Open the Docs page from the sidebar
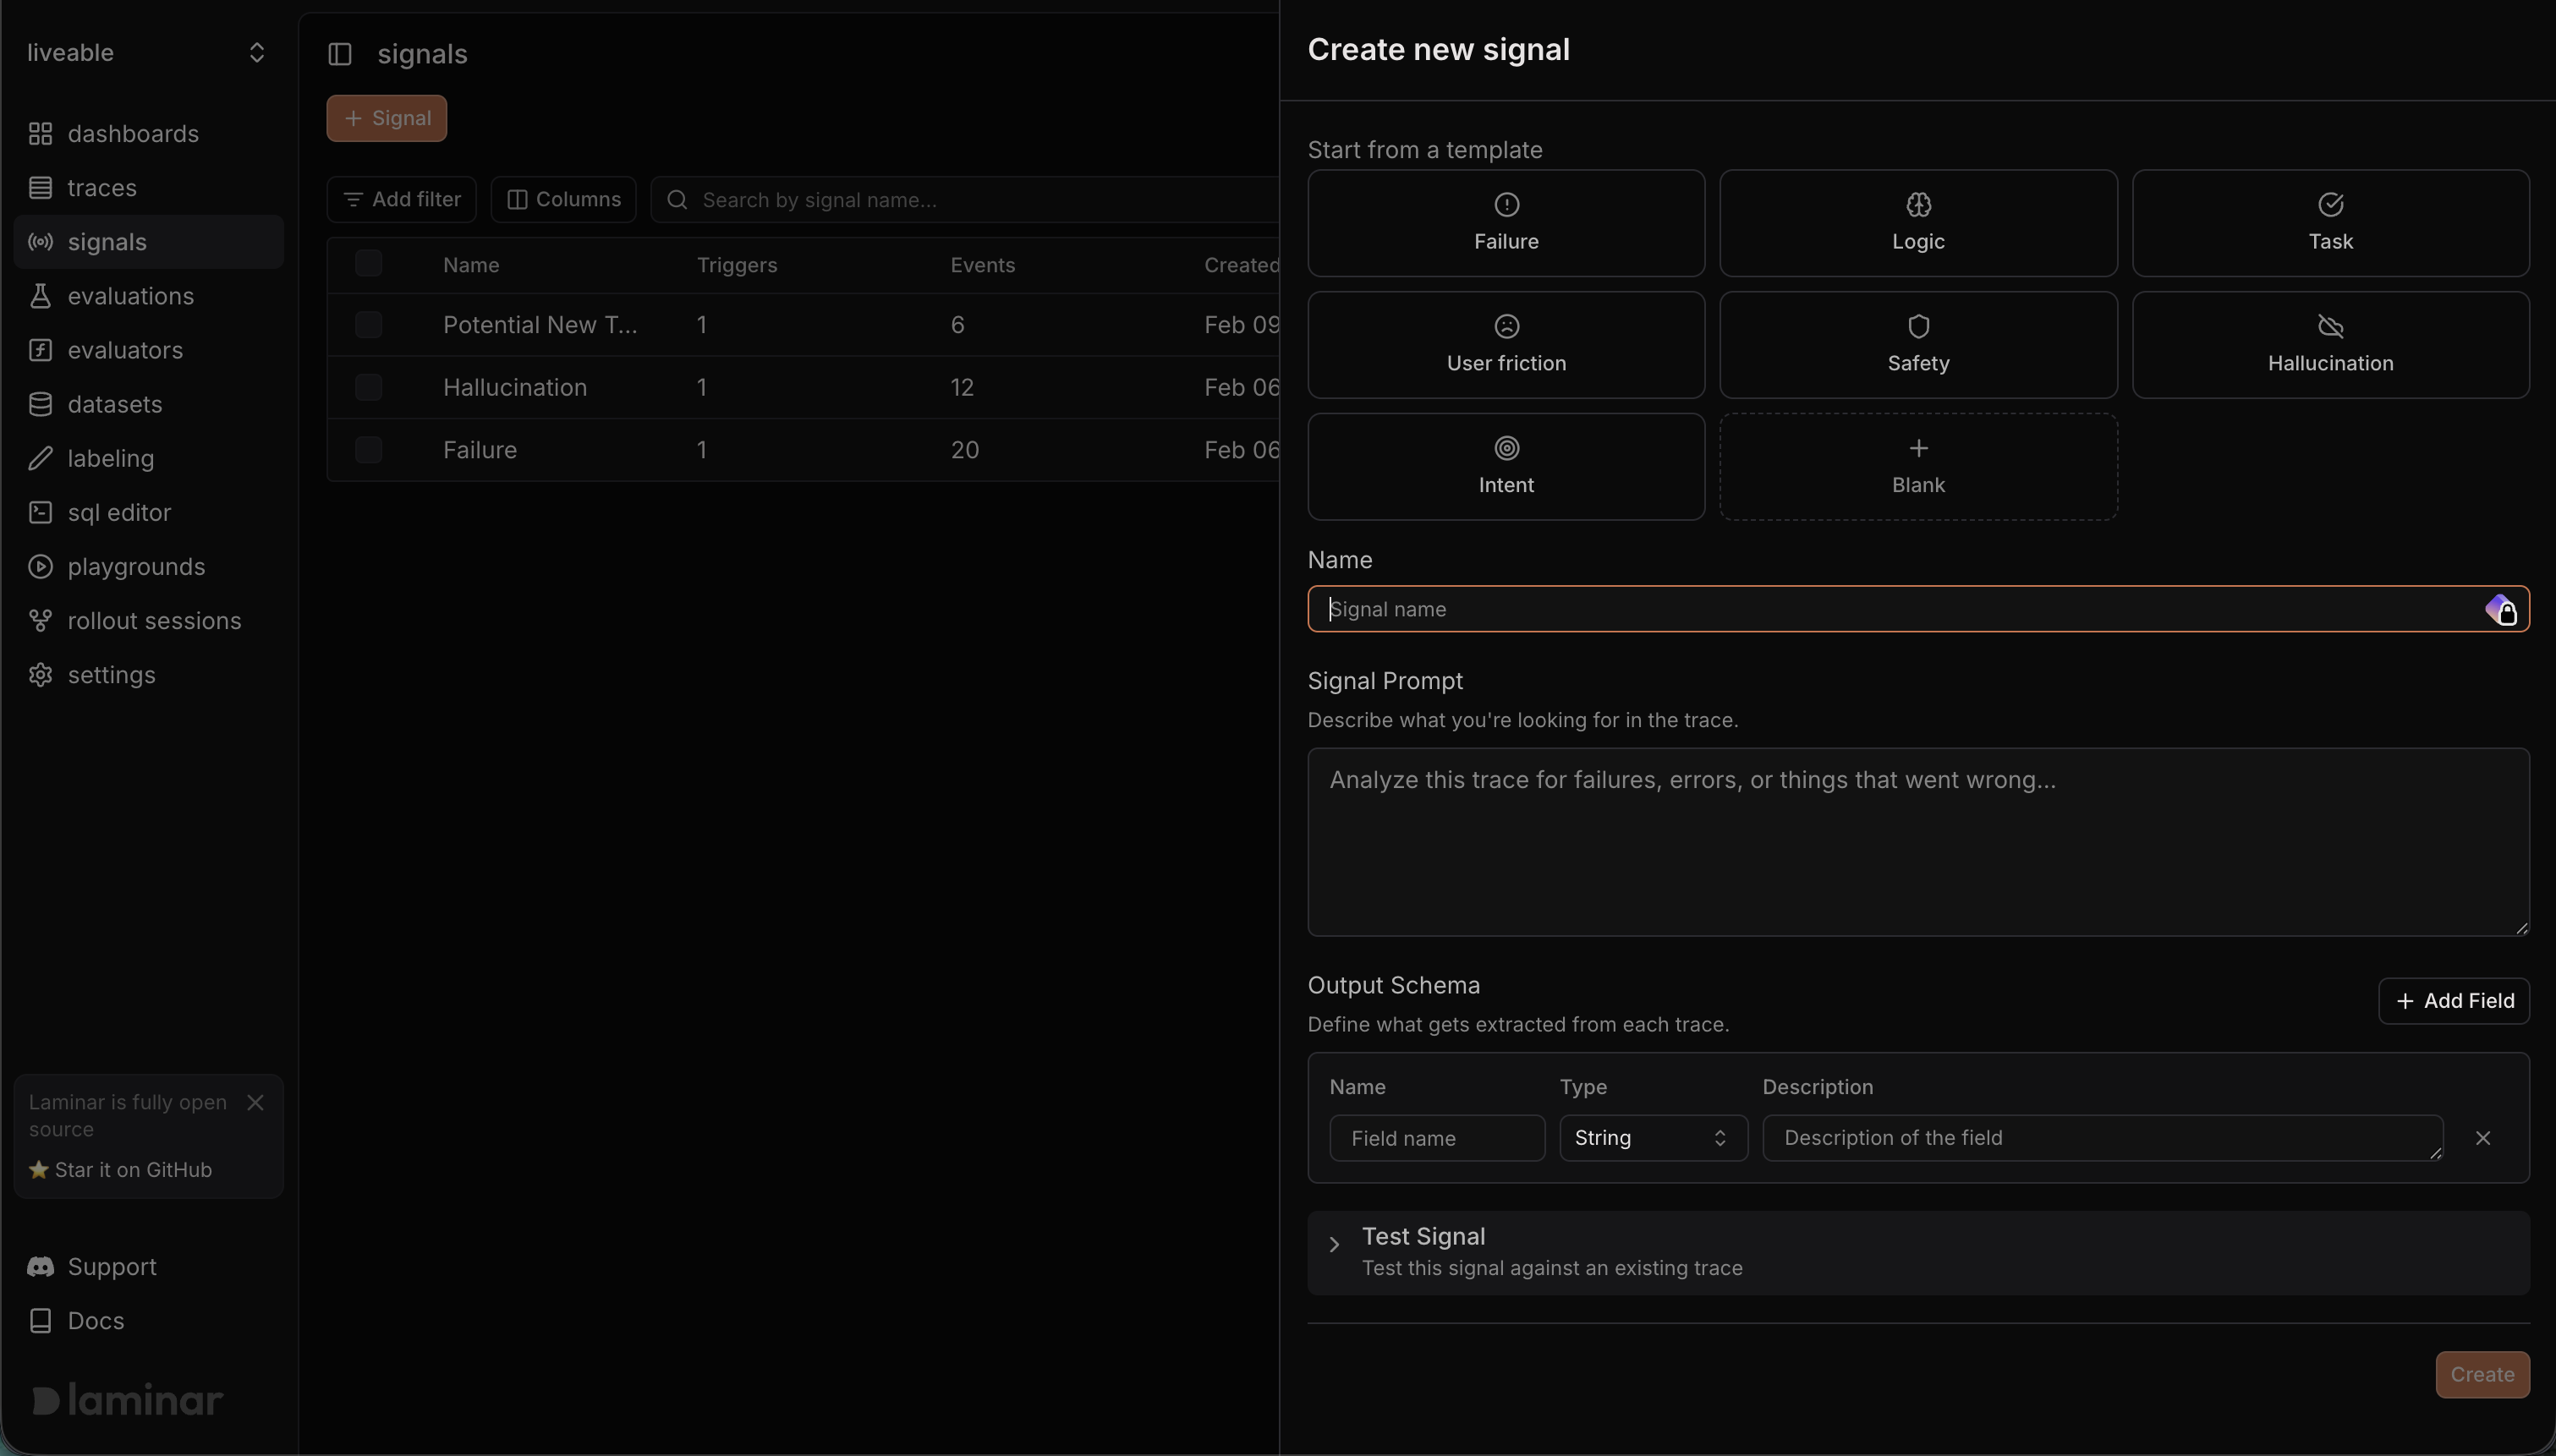This screenshot has height=1456, width=2556. coord(94,1320)
